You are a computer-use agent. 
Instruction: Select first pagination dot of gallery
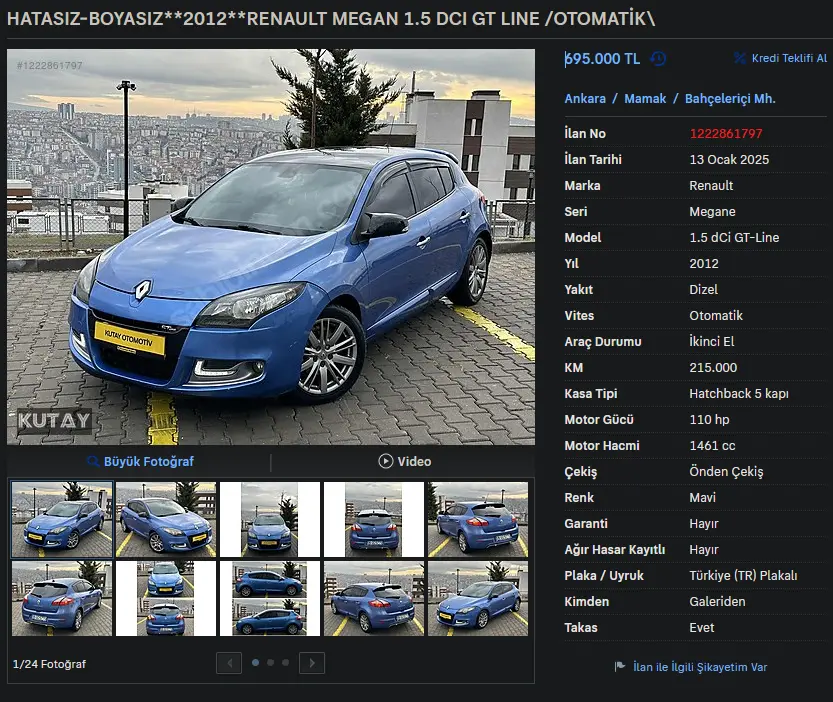[x=256, y=663]
